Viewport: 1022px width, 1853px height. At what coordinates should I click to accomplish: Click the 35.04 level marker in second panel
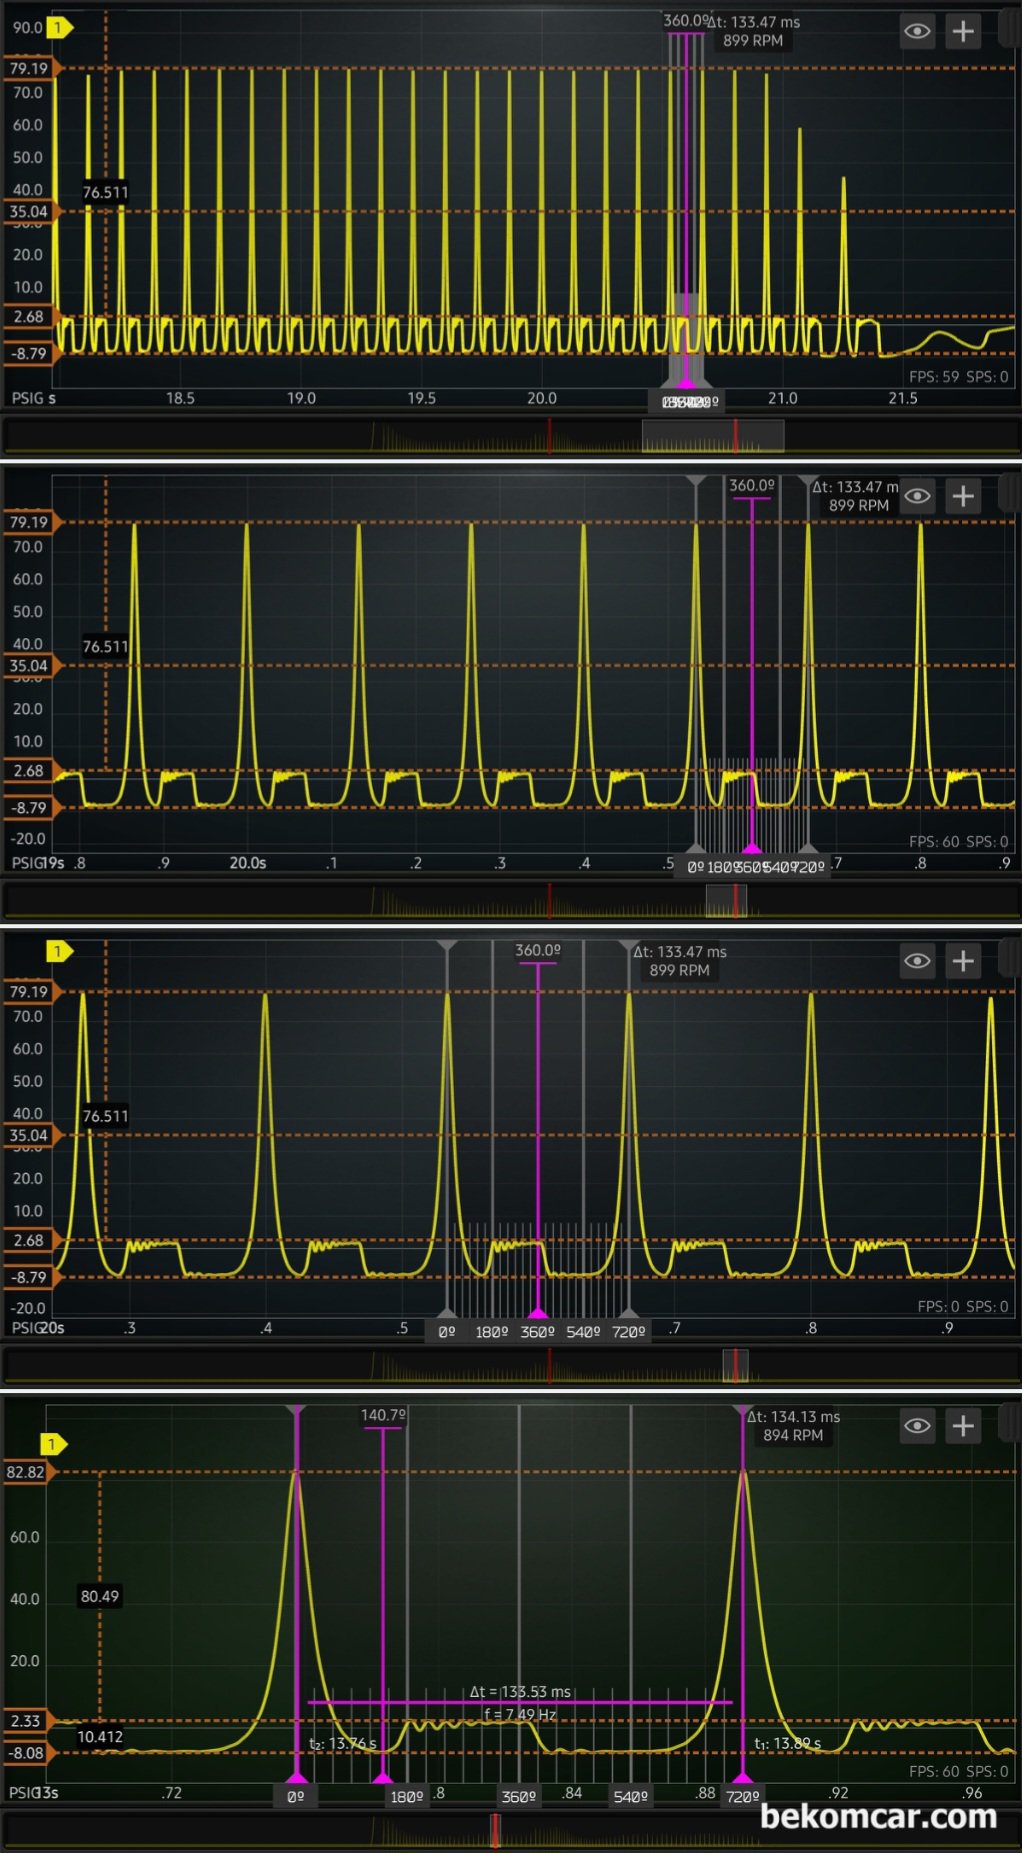point(30,666)
